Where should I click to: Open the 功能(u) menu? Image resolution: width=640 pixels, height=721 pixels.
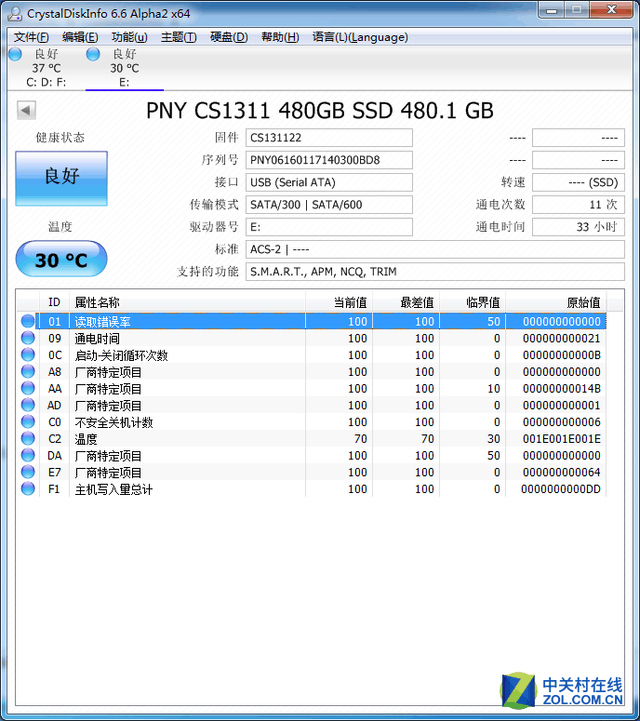130,37
